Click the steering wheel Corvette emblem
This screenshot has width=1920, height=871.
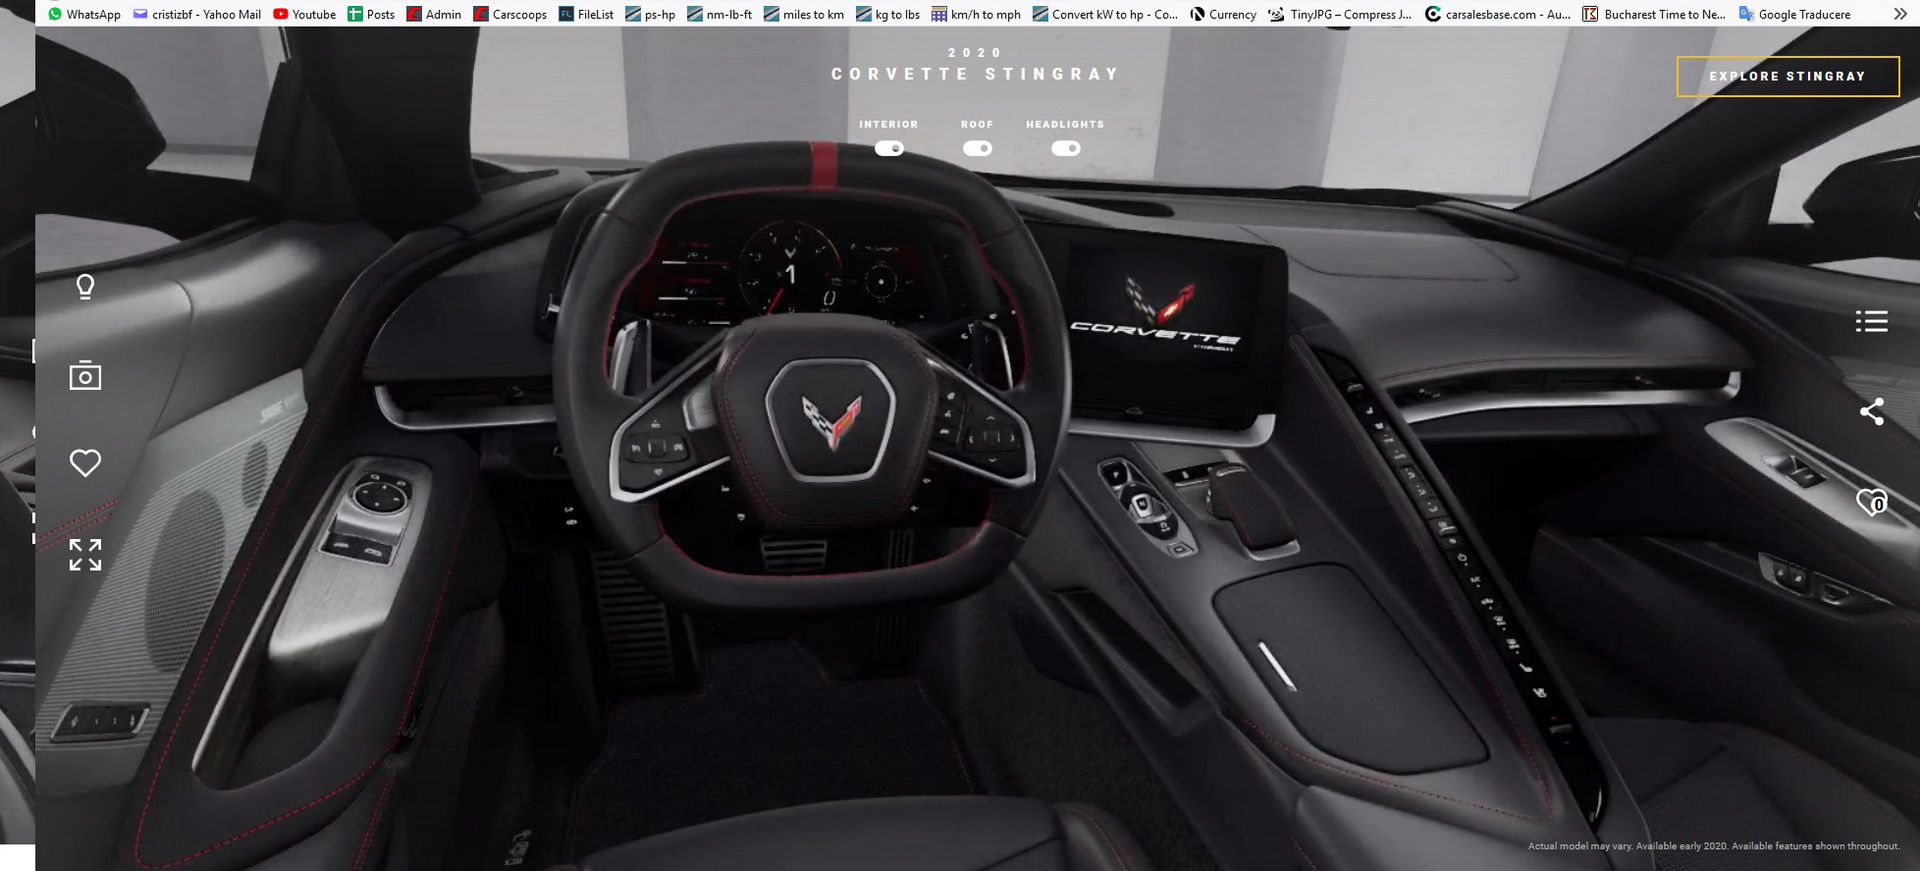(x=830, y=420)
